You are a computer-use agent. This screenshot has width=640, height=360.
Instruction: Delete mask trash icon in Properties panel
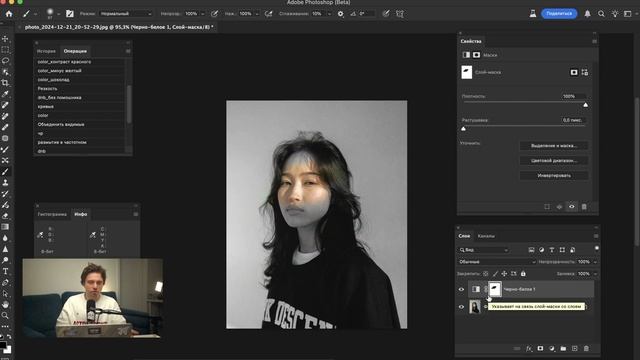(x=584, y=207)
